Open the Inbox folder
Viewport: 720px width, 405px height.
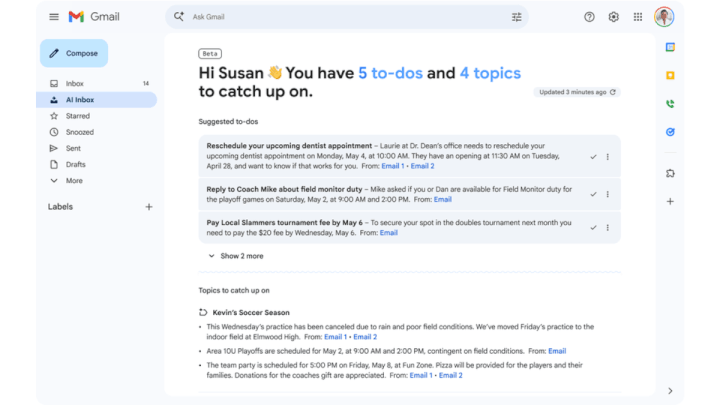[x=96, y=84]
